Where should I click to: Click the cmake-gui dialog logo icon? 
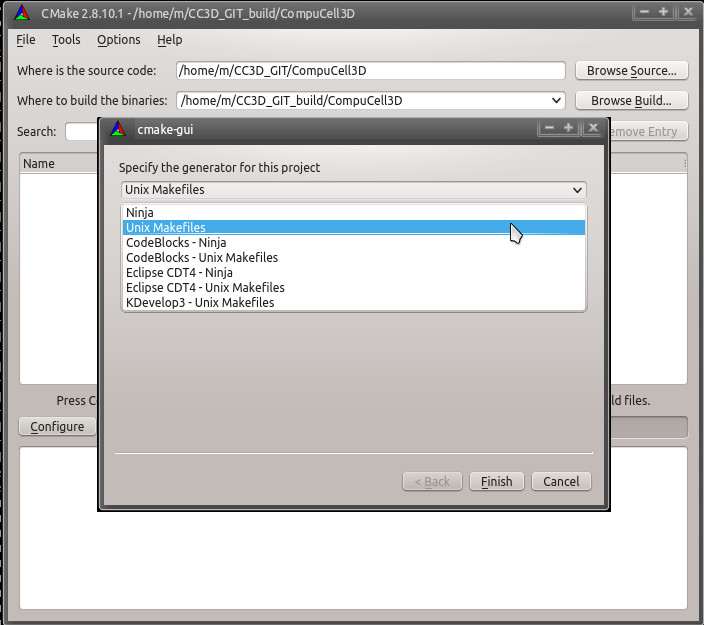[118, 128]
